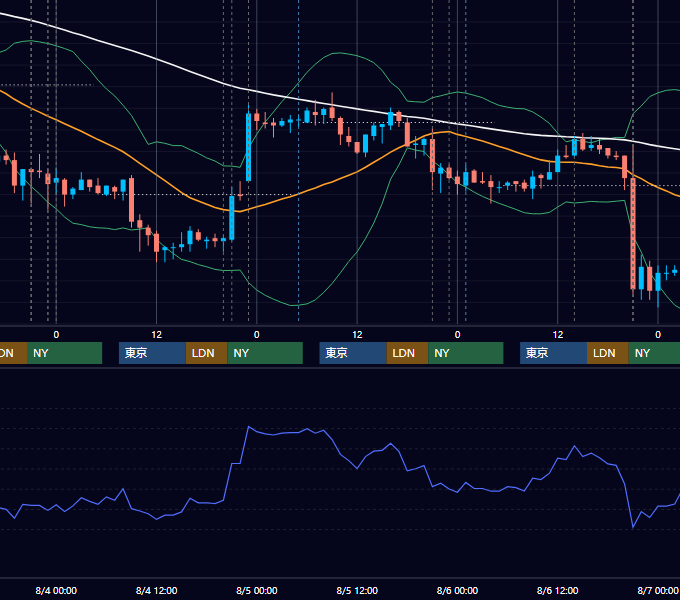680x600 pixels.
Task: Select the 東京 session block for 8/4
Action: pyautogui.click(x=152, y=353)
